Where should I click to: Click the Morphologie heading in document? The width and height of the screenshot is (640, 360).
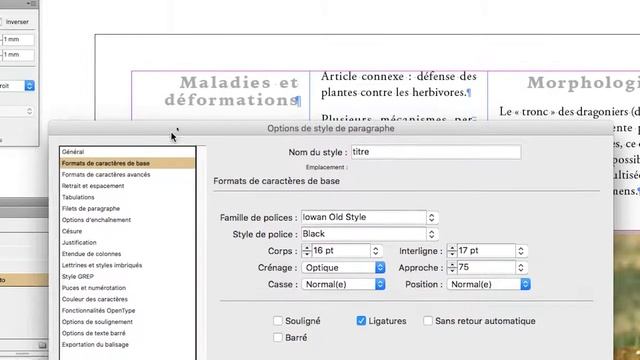(x=583, y=83)
